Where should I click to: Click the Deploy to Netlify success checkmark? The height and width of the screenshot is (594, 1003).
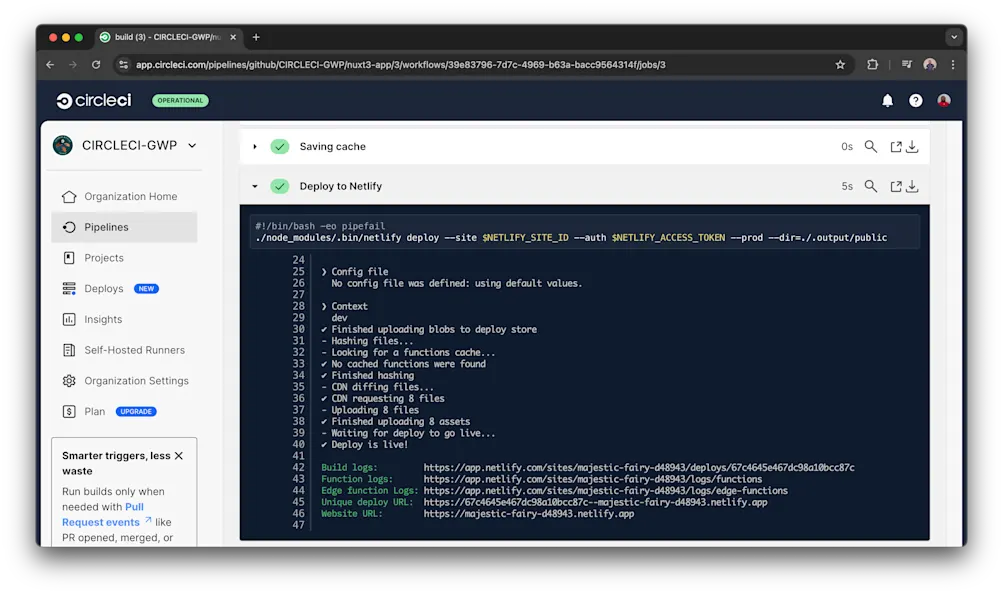(280, 186)
